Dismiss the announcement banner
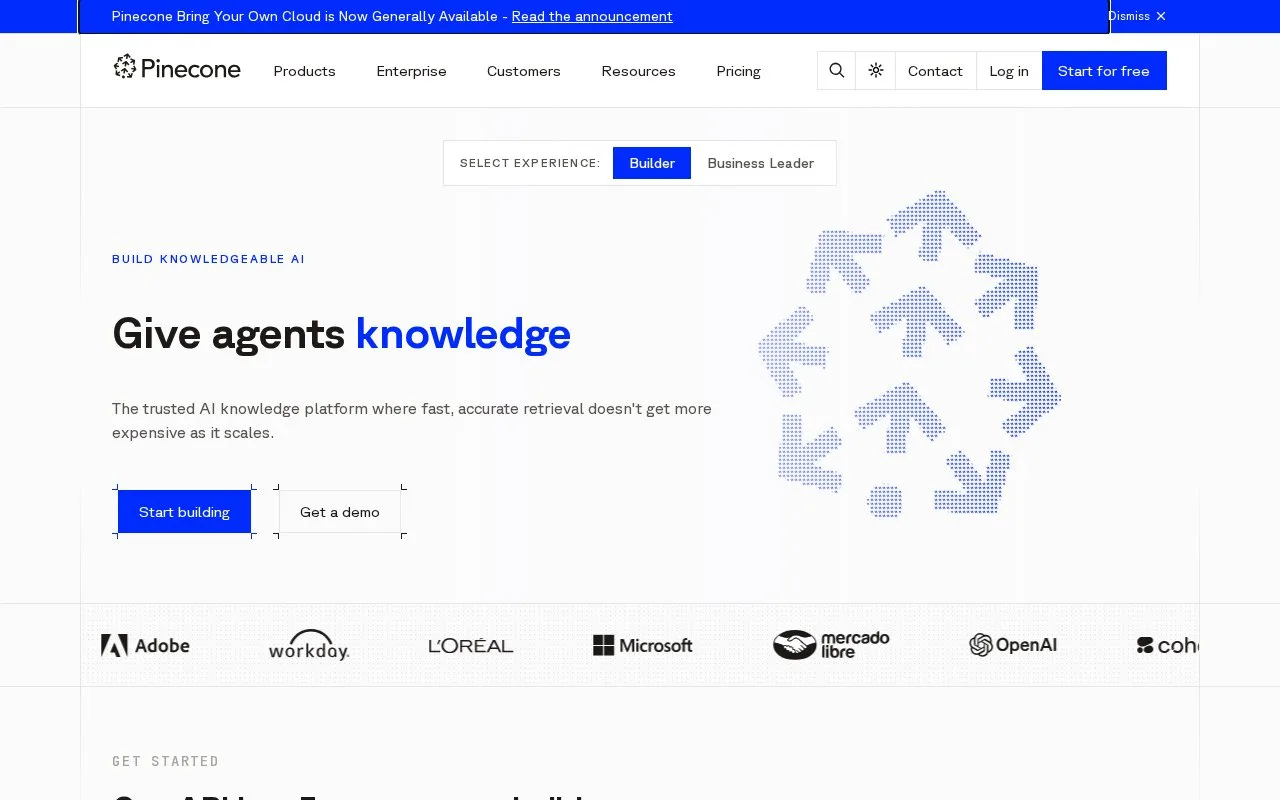This screenshot has height=800, width=1280. [1137, 16]
